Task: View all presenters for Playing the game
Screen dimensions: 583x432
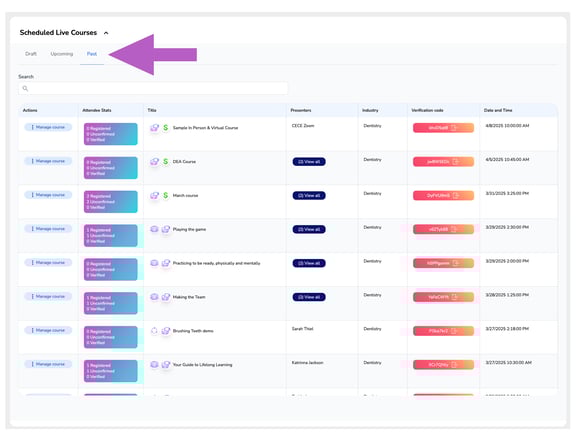Action: 309,229
